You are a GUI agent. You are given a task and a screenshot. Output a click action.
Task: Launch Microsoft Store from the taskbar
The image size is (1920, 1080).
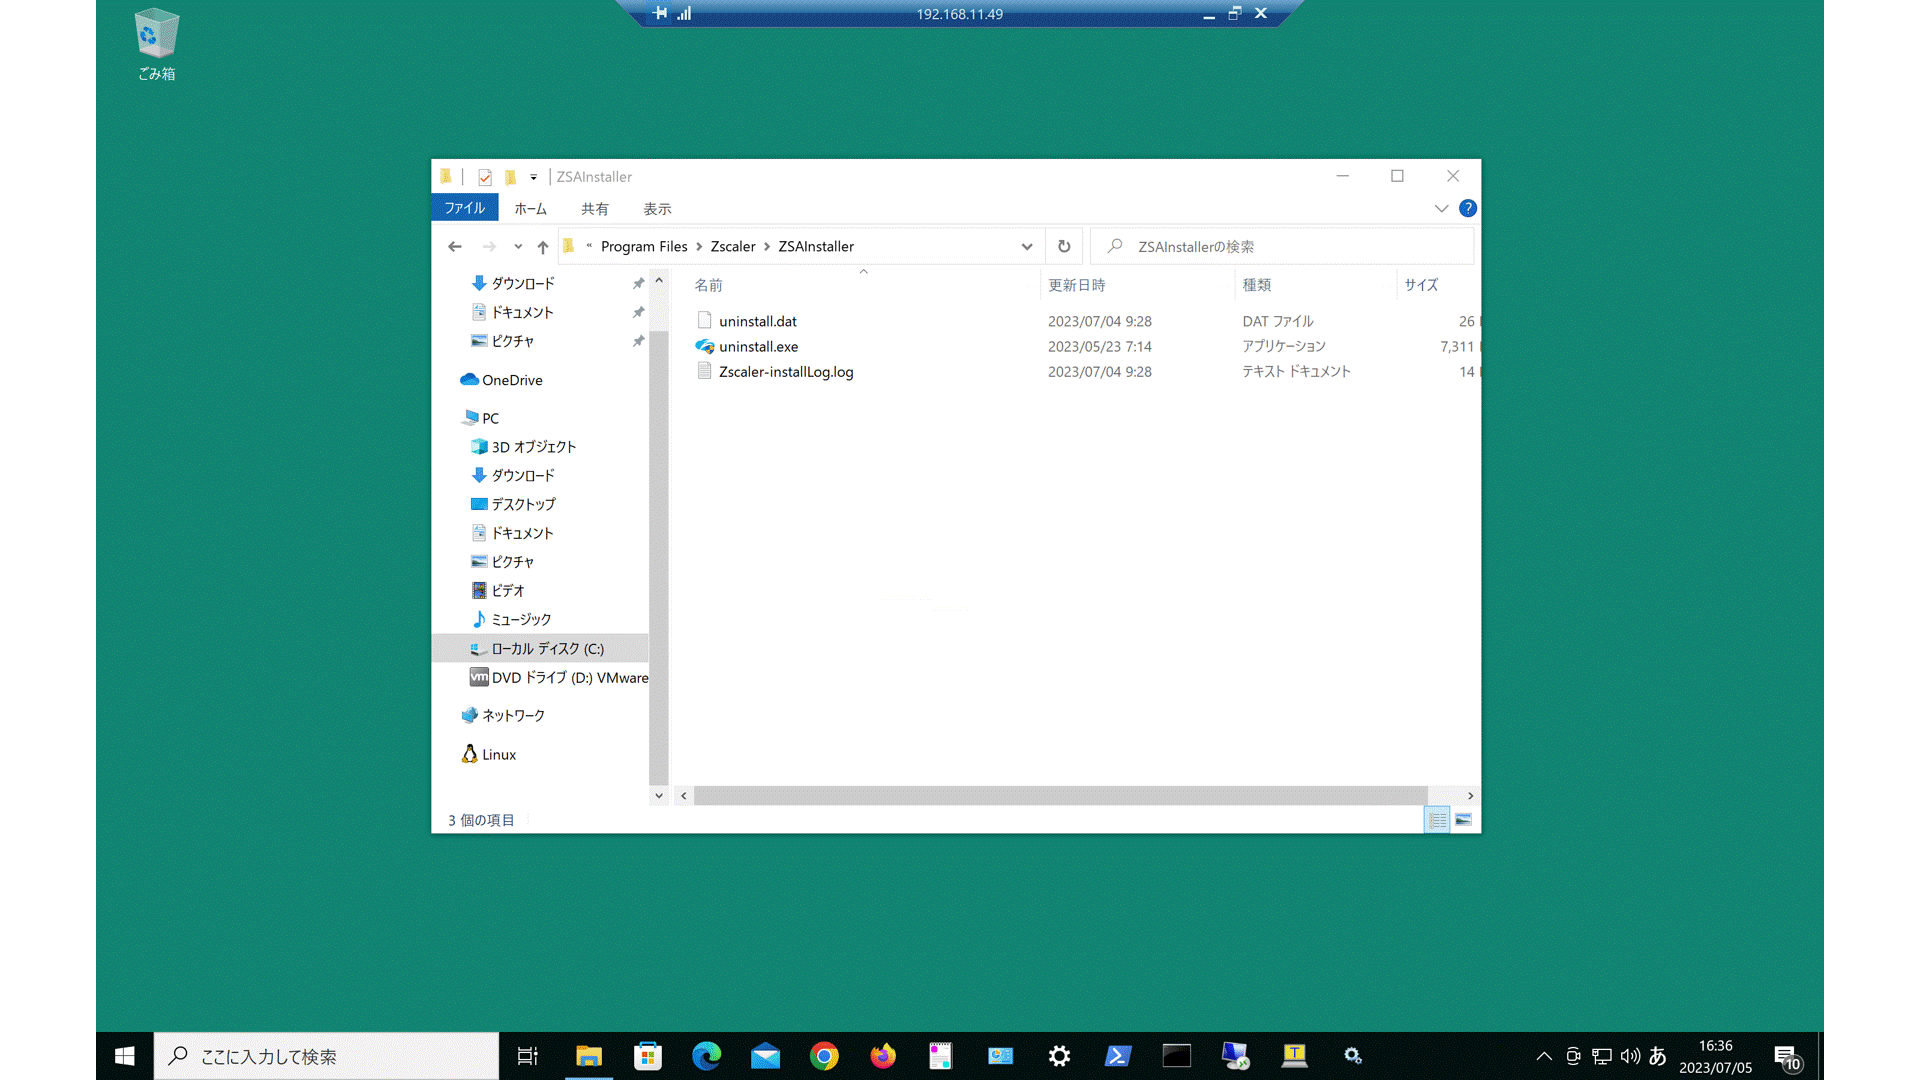[648, 1056]
